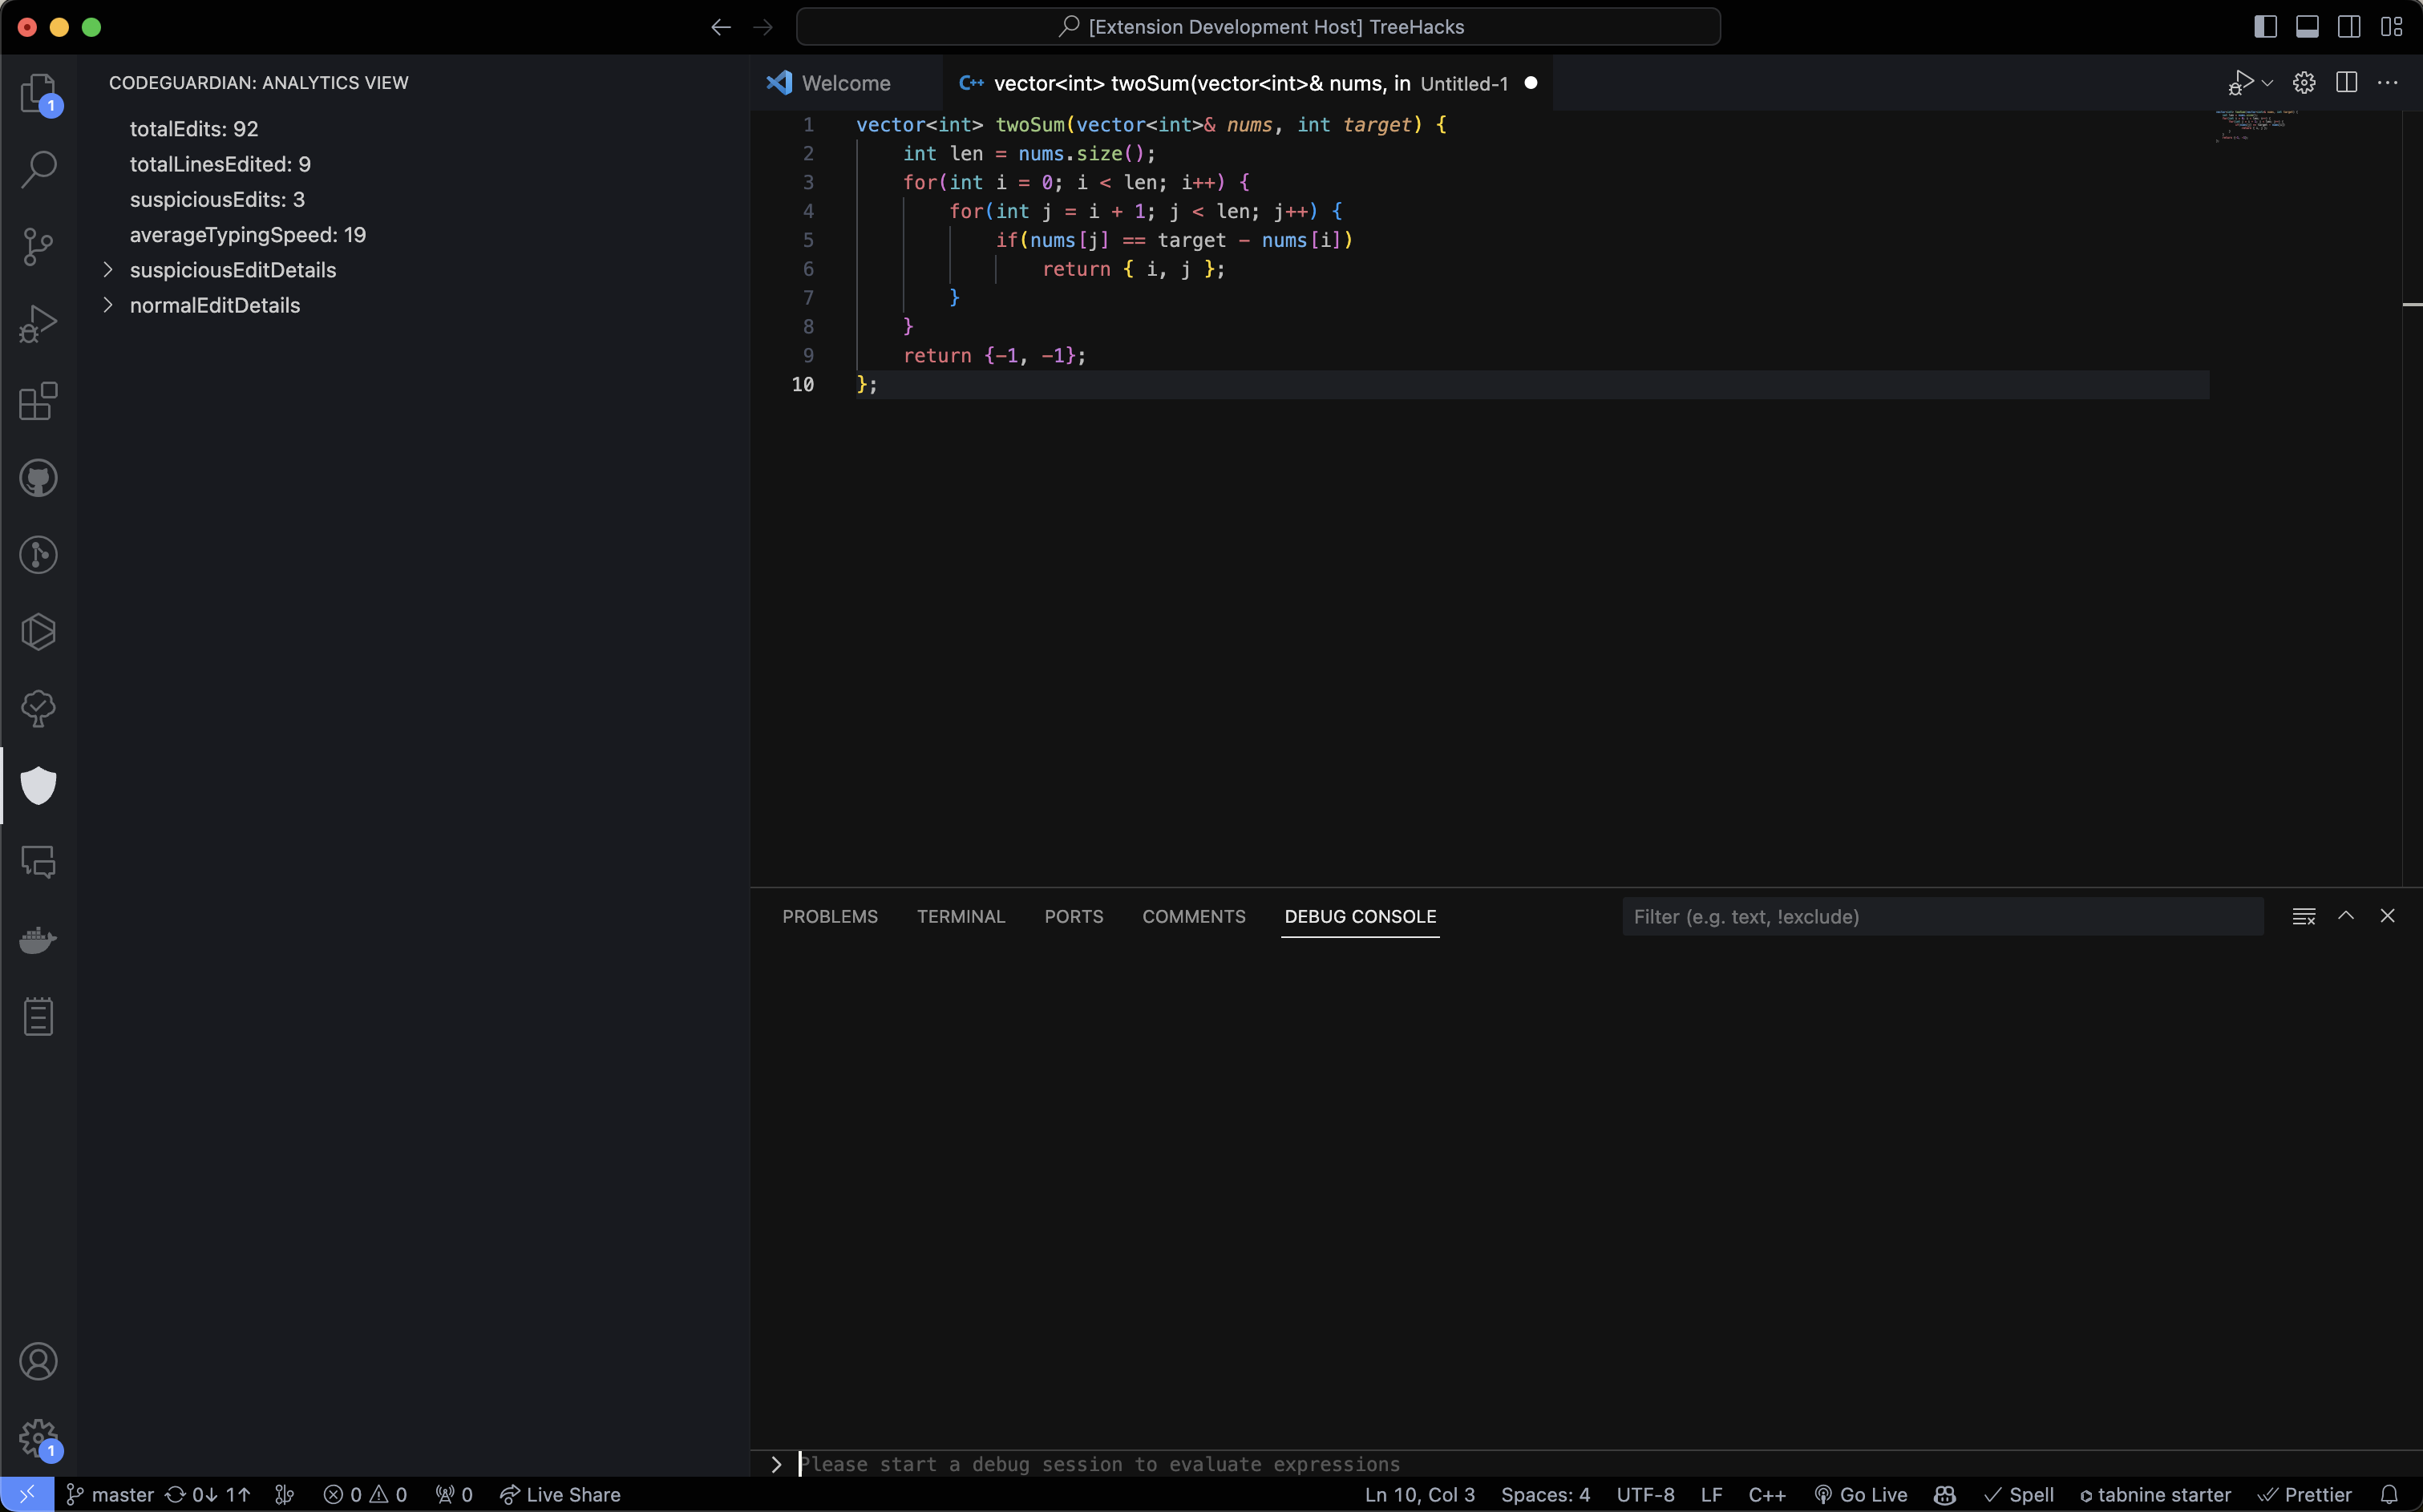Open the Accounts icon in activity bar

pos(38,1362)
